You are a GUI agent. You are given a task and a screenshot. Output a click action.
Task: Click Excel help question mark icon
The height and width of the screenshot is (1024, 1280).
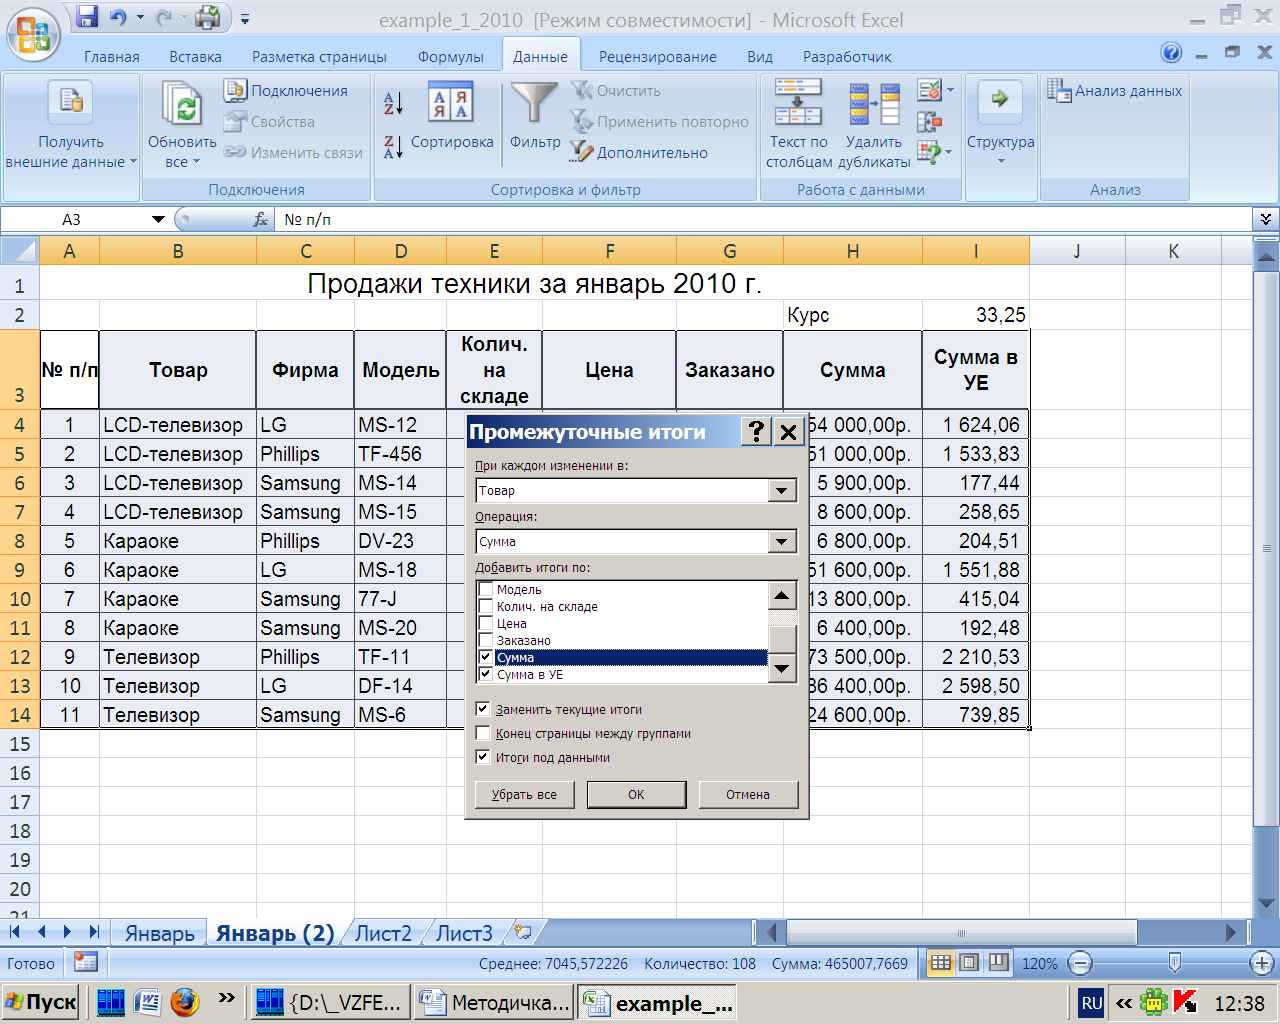point(1172,53)
